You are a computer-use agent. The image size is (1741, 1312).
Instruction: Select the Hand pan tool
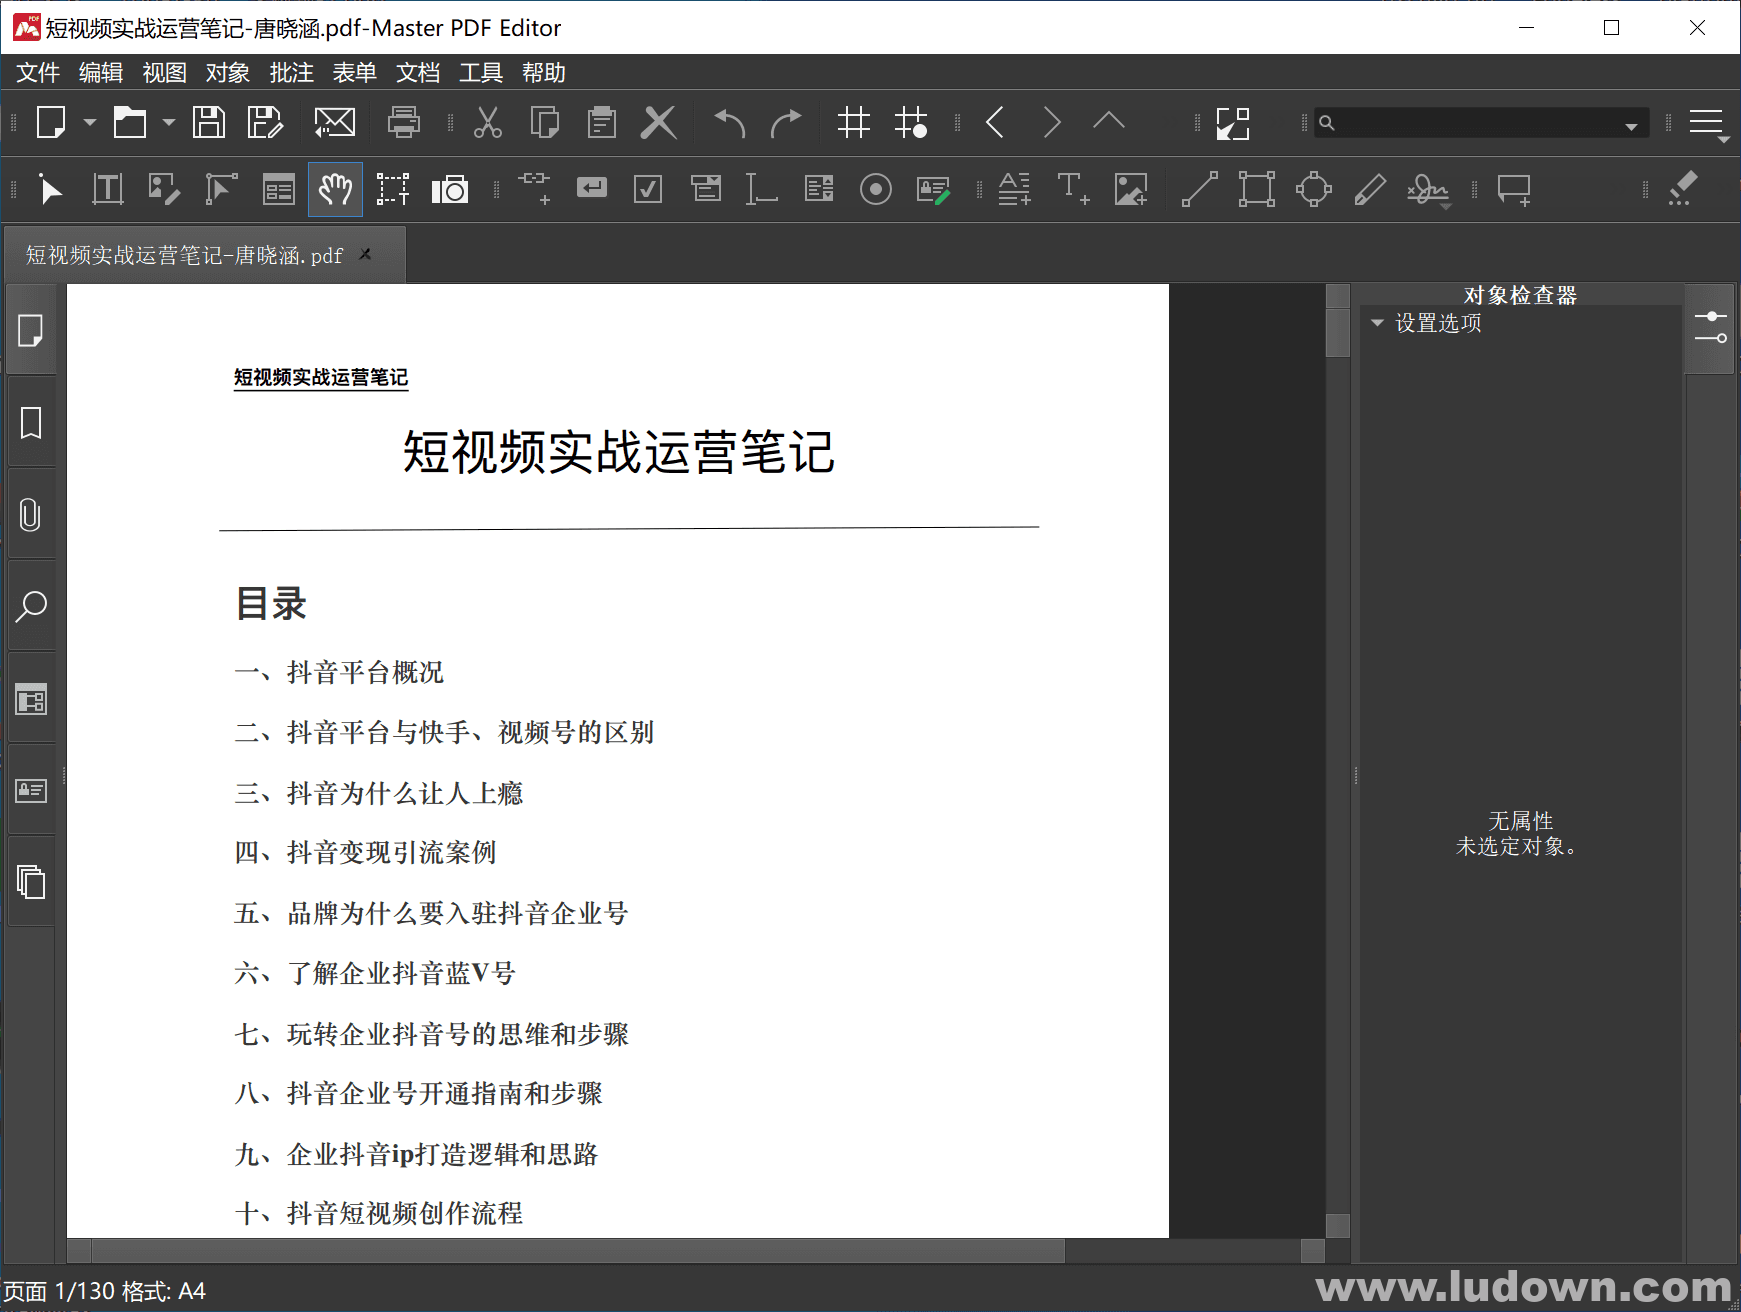point(335,189)
